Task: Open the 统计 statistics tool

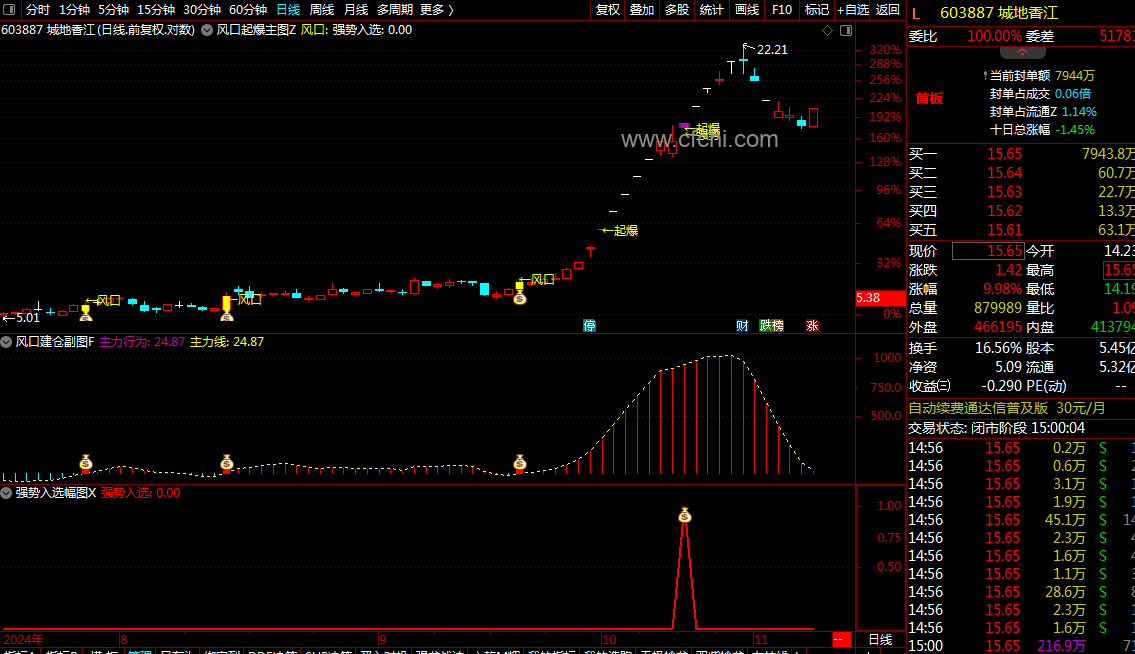Action: tap(712, 9)
